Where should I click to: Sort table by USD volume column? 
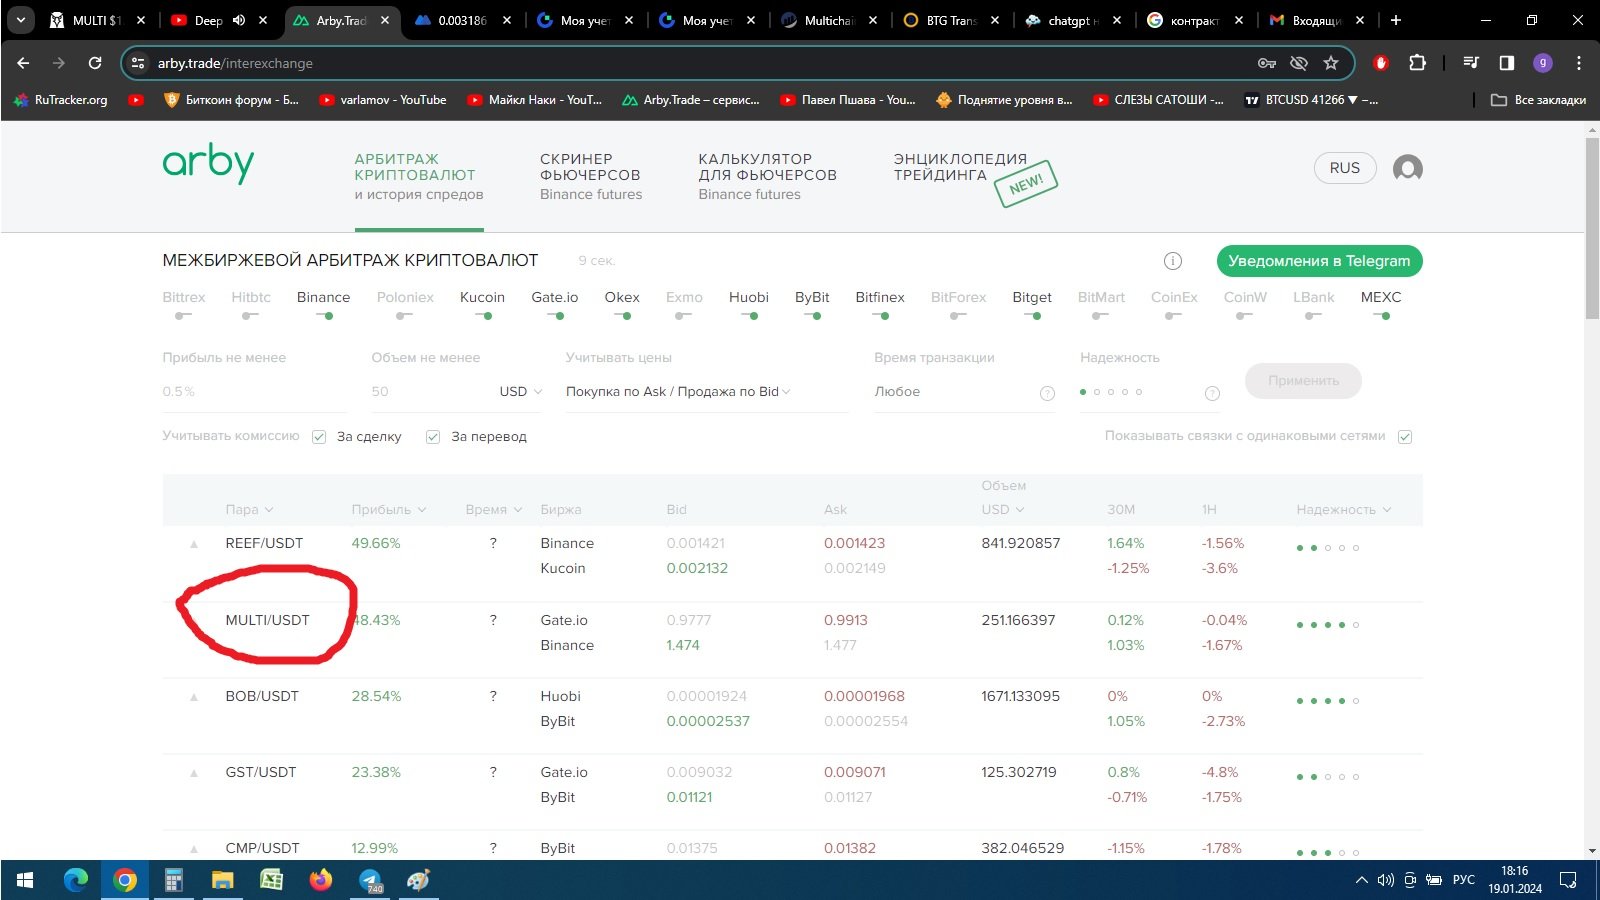(1003, 510)
